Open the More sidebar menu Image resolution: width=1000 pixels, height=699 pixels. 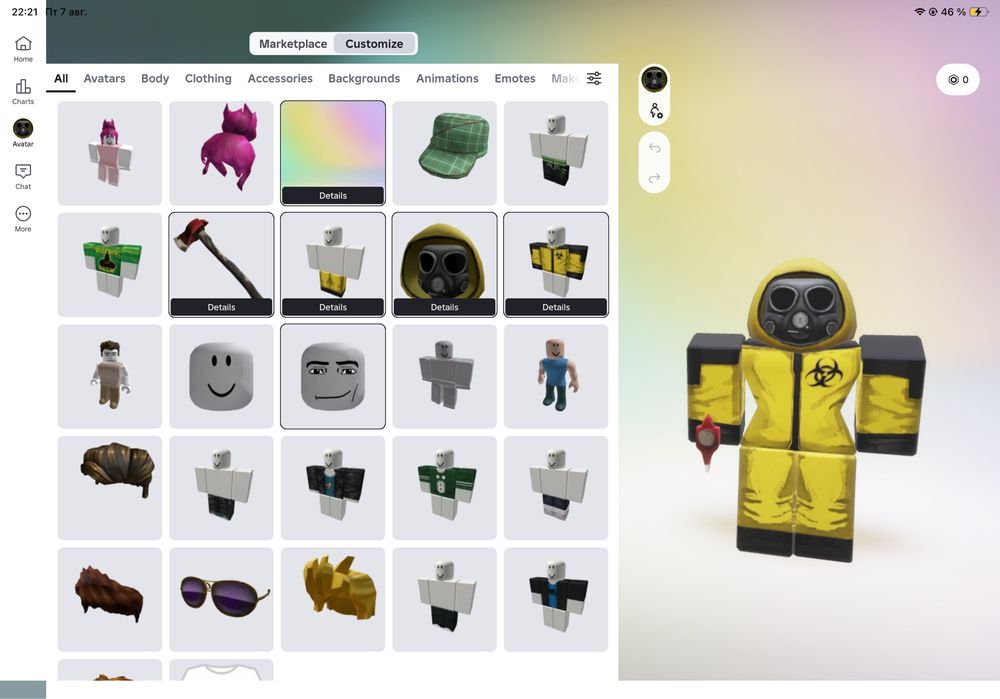coord(23,219)
